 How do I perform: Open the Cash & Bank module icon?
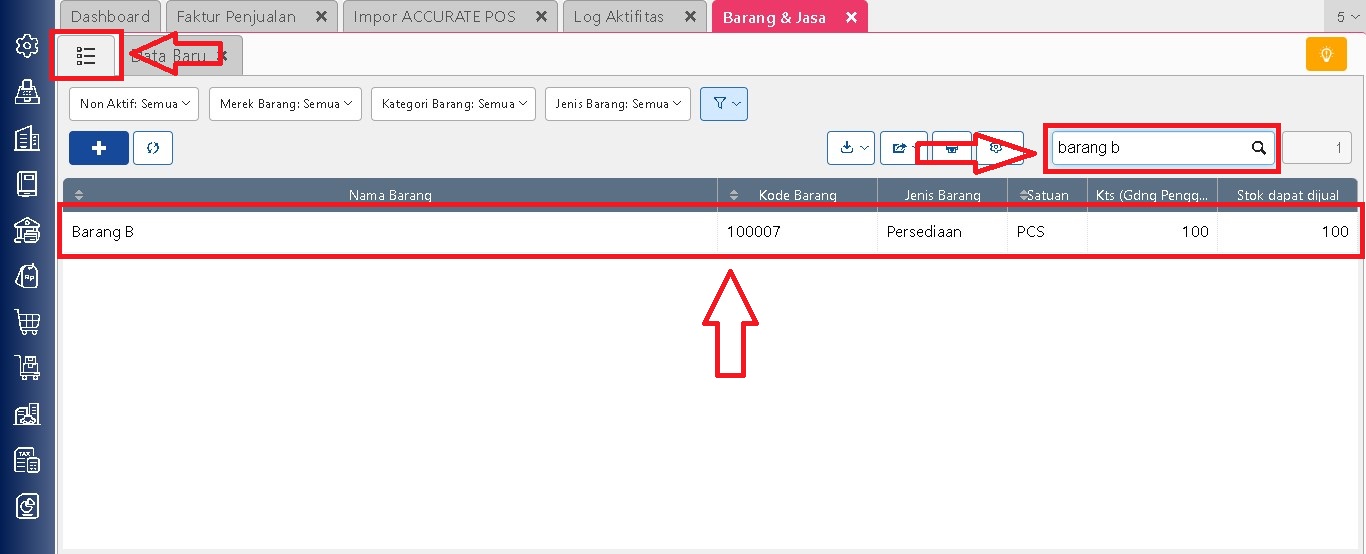(27, 230)
